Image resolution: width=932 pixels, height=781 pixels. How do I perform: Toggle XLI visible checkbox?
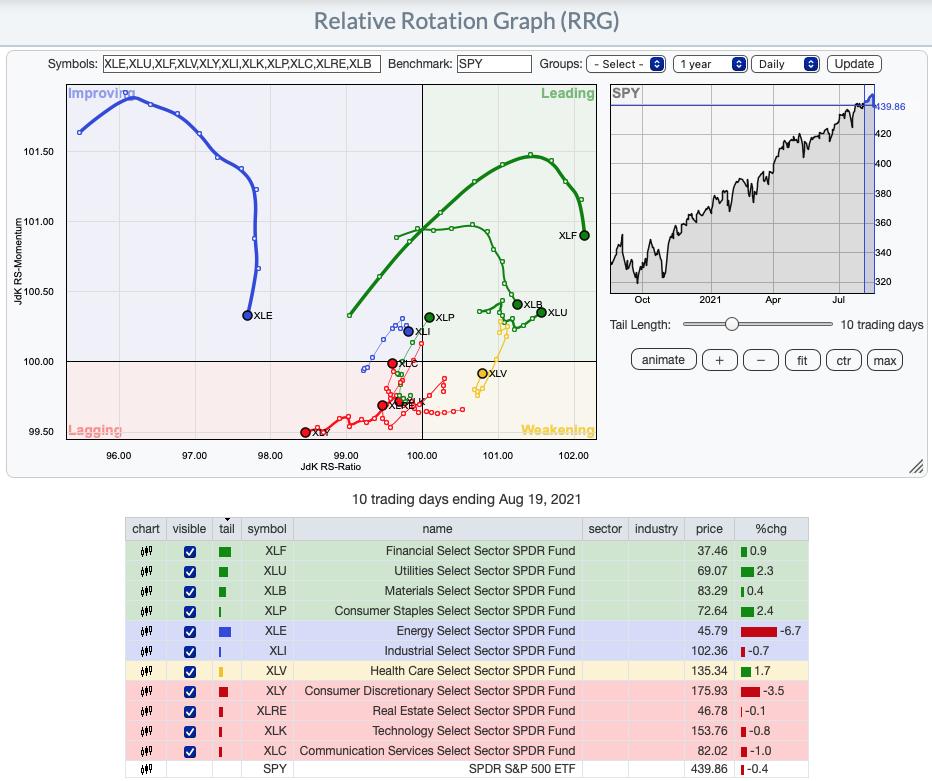pos(190,652)
